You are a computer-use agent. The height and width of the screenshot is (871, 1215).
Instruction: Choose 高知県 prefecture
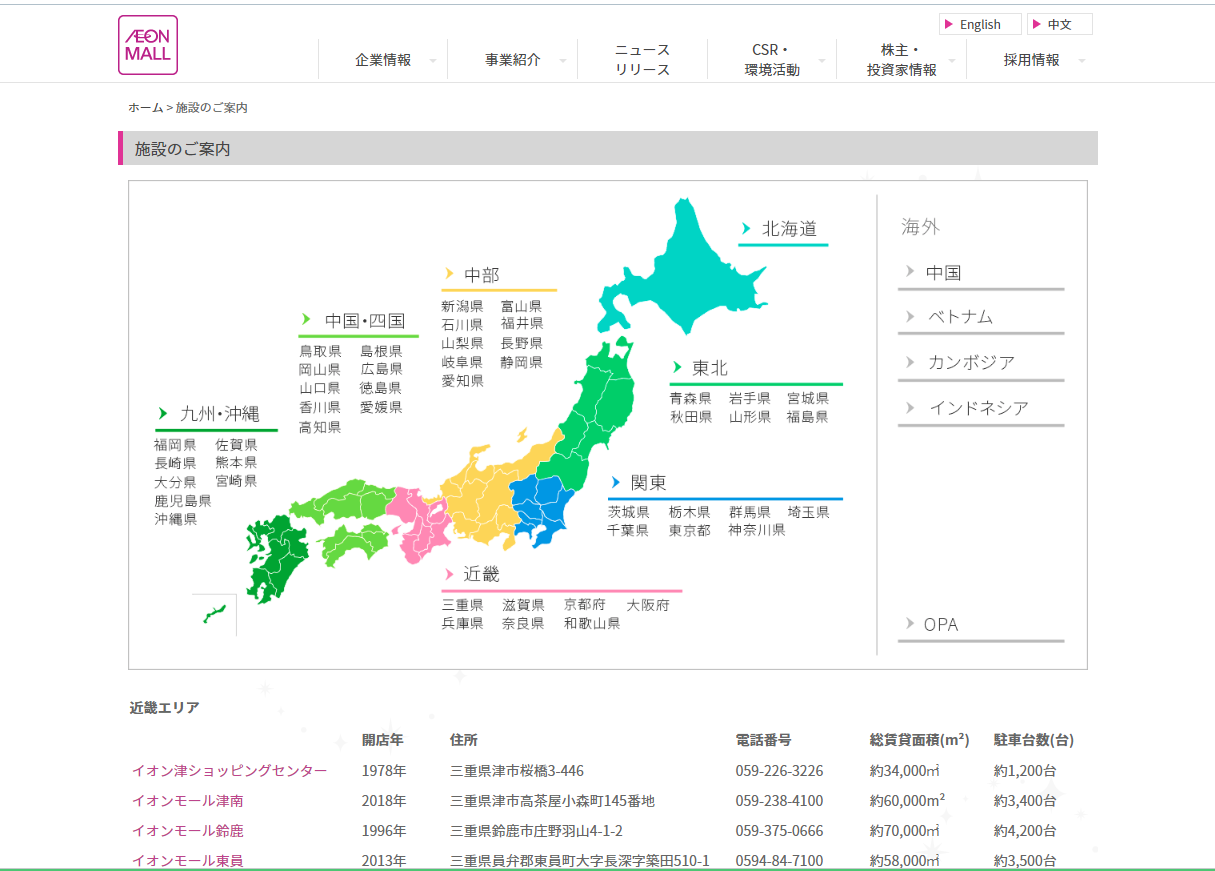(x=320, y=427)
